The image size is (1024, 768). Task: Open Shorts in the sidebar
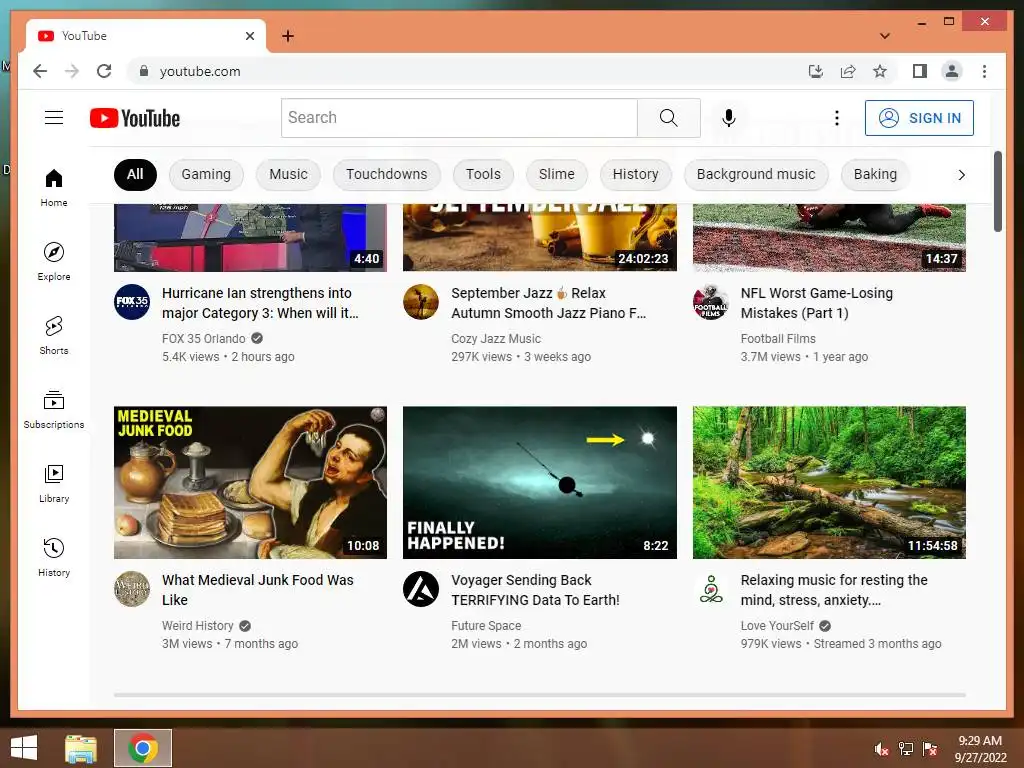click(54, 336)
